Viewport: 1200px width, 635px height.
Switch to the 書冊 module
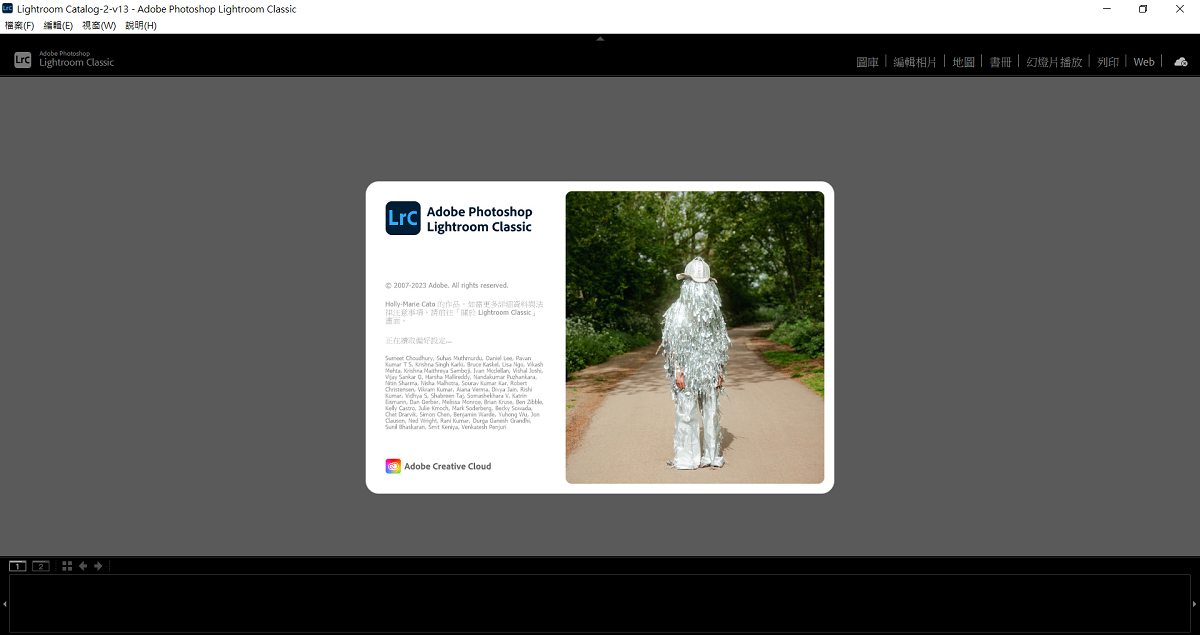[x=1000, y=62]
